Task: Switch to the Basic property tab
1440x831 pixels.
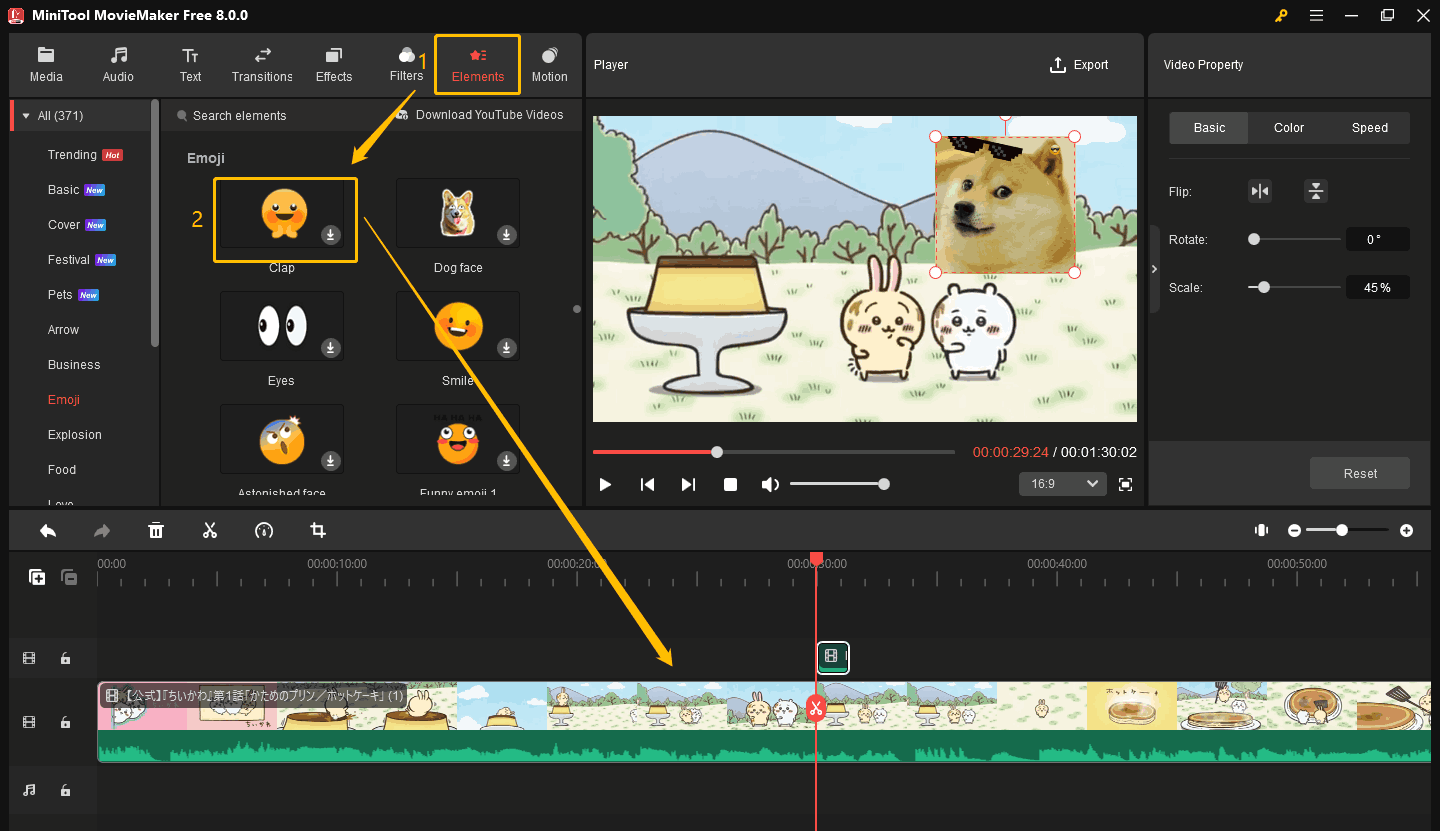Action: (1209, 128)
